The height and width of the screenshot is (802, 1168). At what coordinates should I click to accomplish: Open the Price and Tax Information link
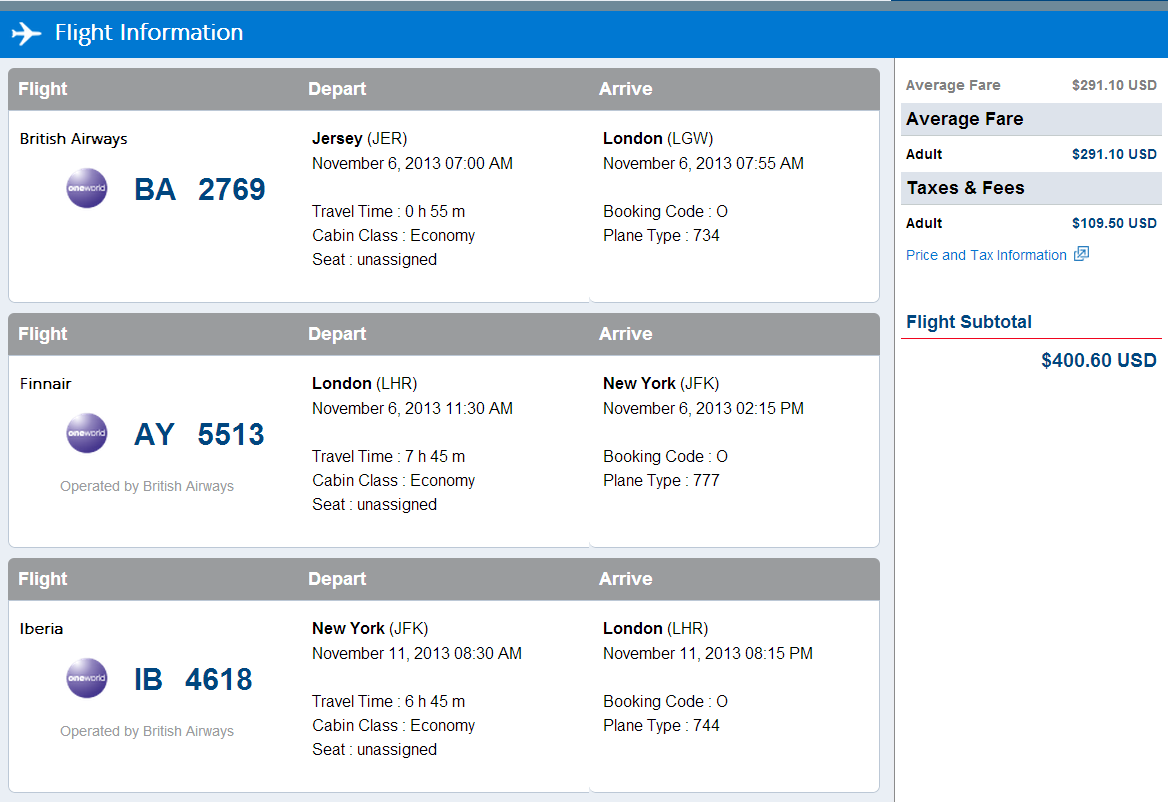(986, 255)
